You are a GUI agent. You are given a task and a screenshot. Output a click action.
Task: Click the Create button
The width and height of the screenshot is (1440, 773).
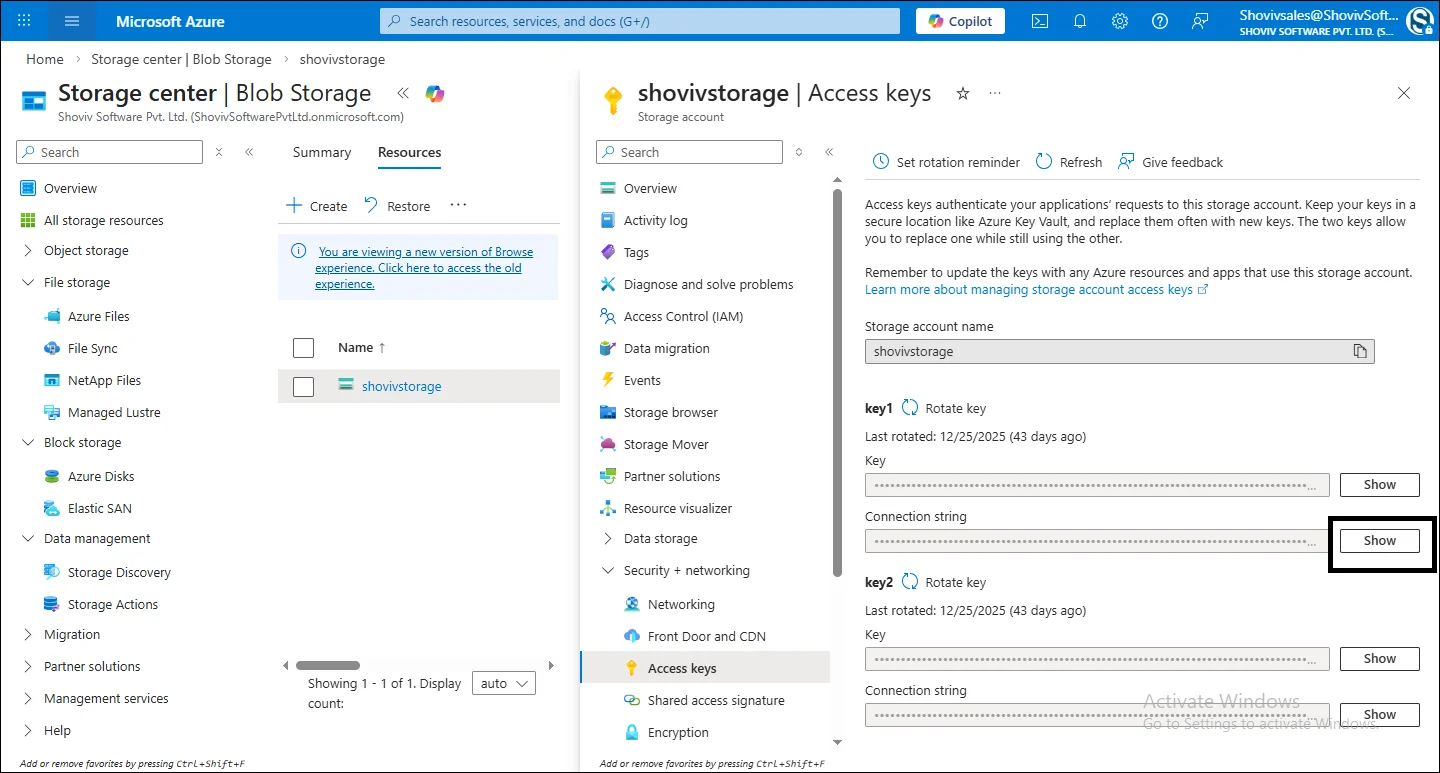pyautogui.click(x=317, y=206)
